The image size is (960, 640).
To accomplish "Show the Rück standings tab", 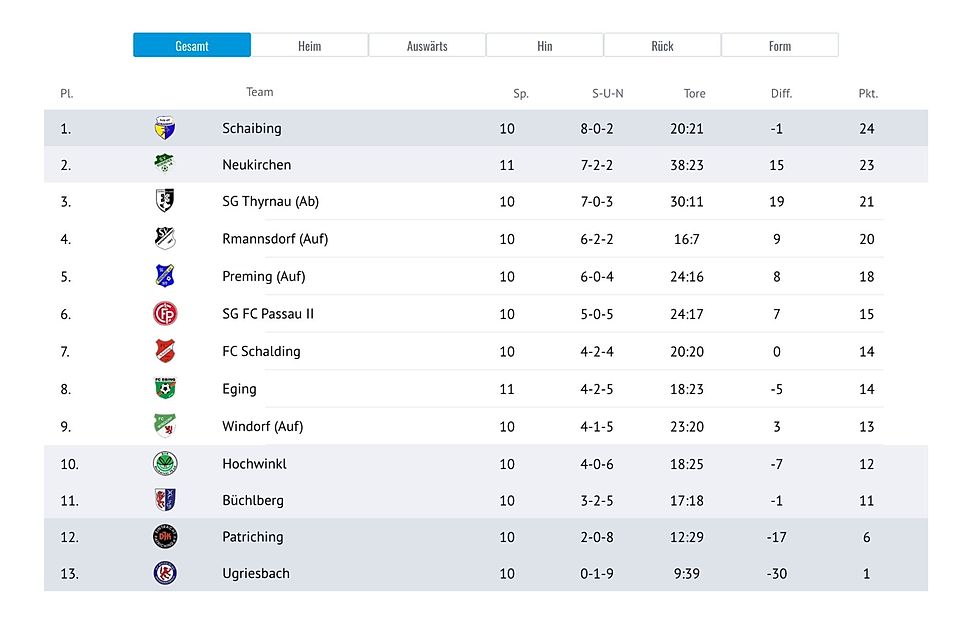I will (662, 46).
